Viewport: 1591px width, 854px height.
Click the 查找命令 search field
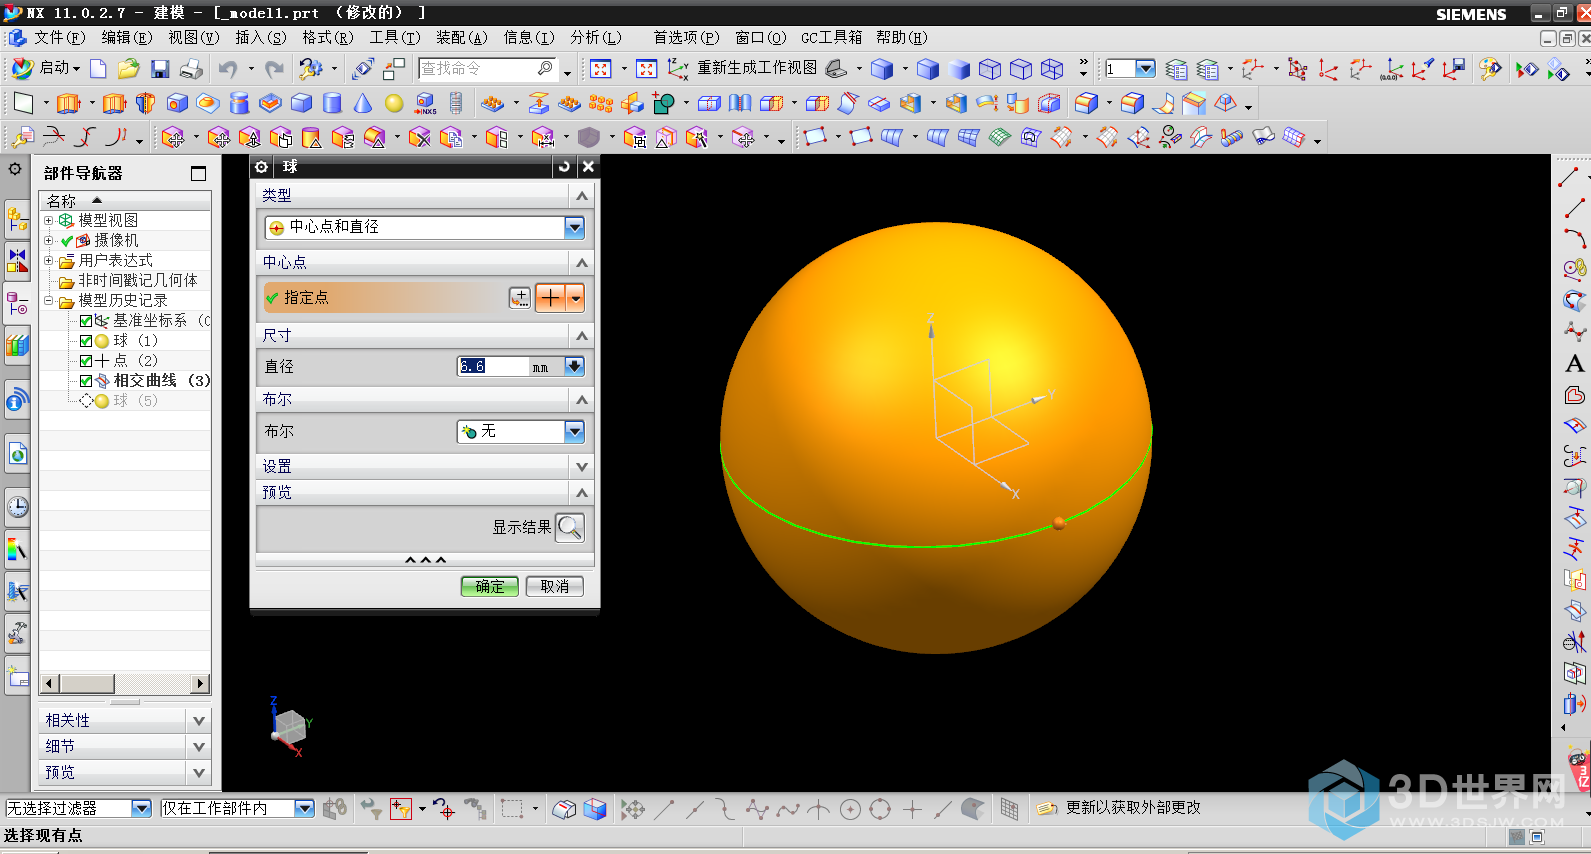coord(477,68)
